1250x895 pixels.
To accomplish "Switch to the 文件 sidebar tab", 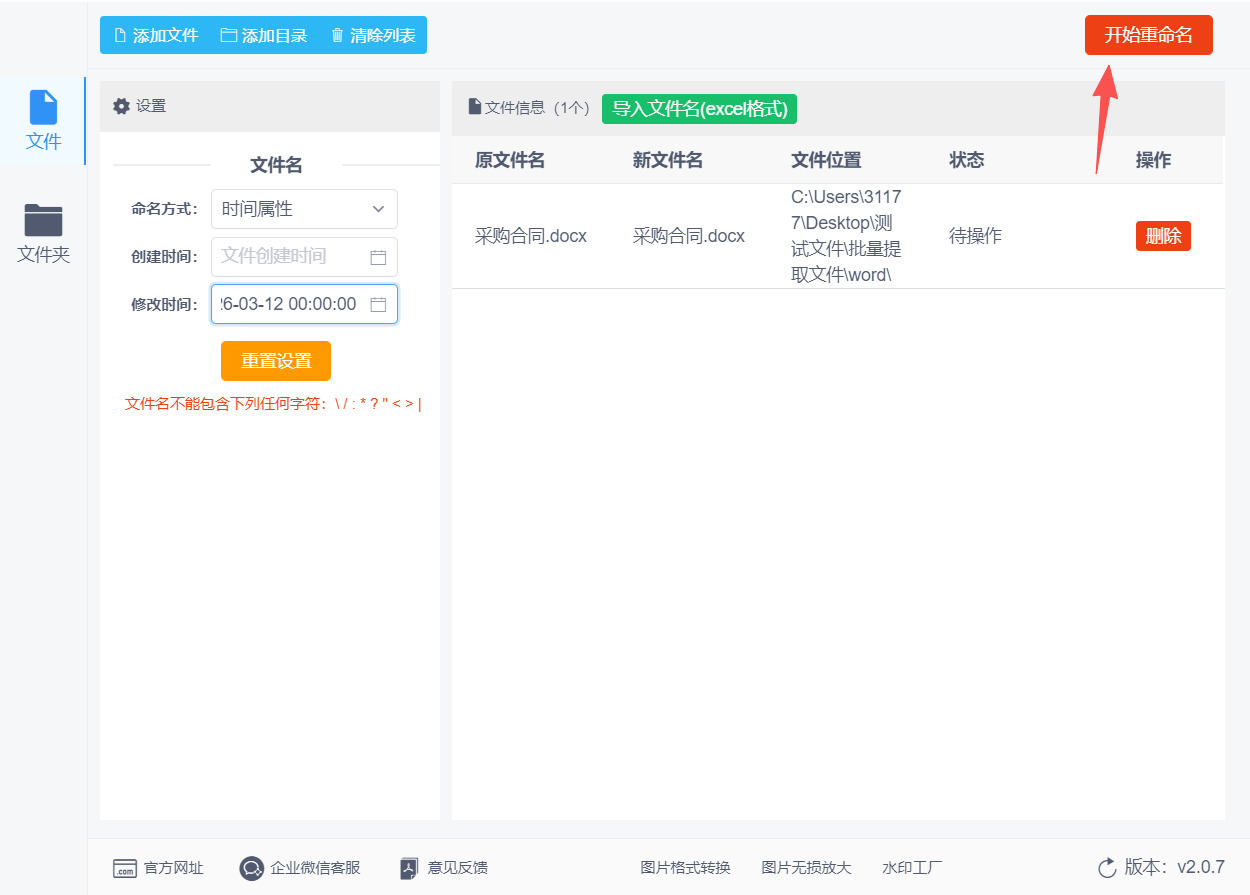I will 42,120.
